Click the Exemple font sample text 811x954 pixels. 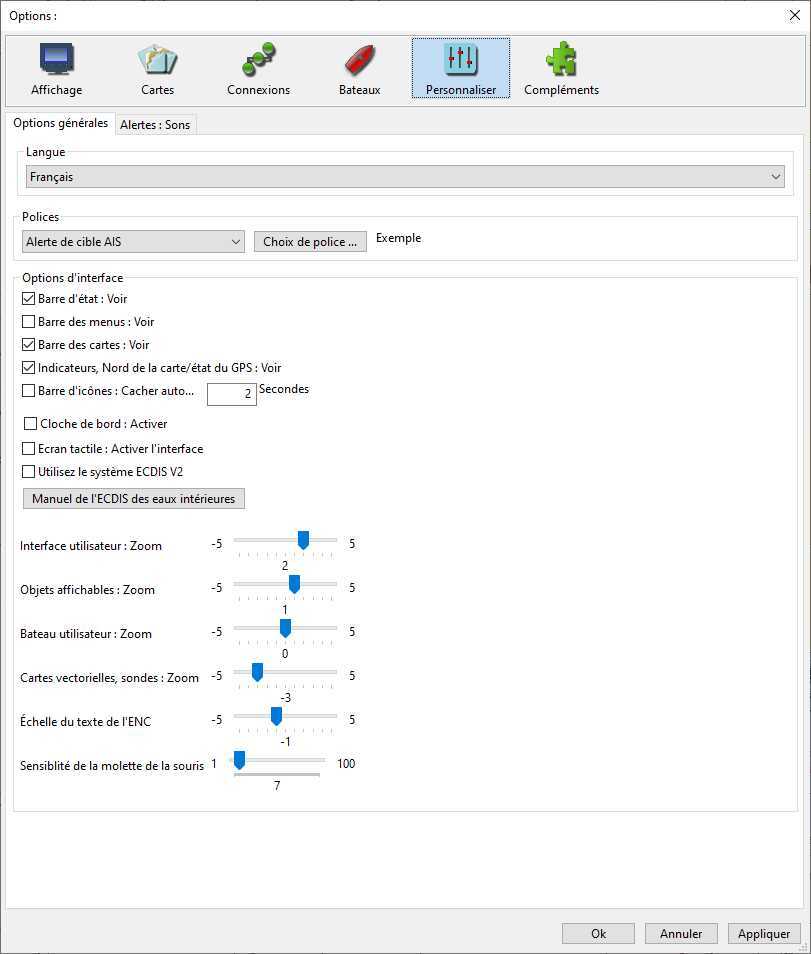[x=399, y=238]
